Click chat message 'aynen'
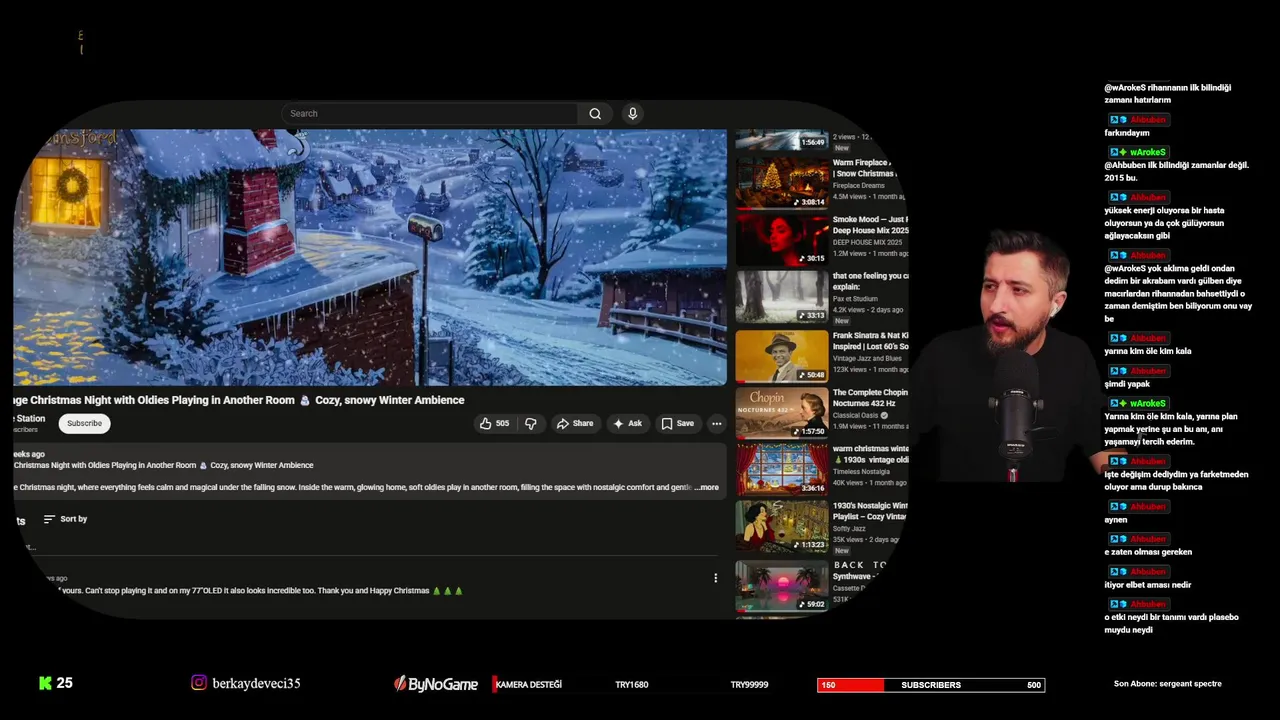1280x720 pixels. 1116,520
